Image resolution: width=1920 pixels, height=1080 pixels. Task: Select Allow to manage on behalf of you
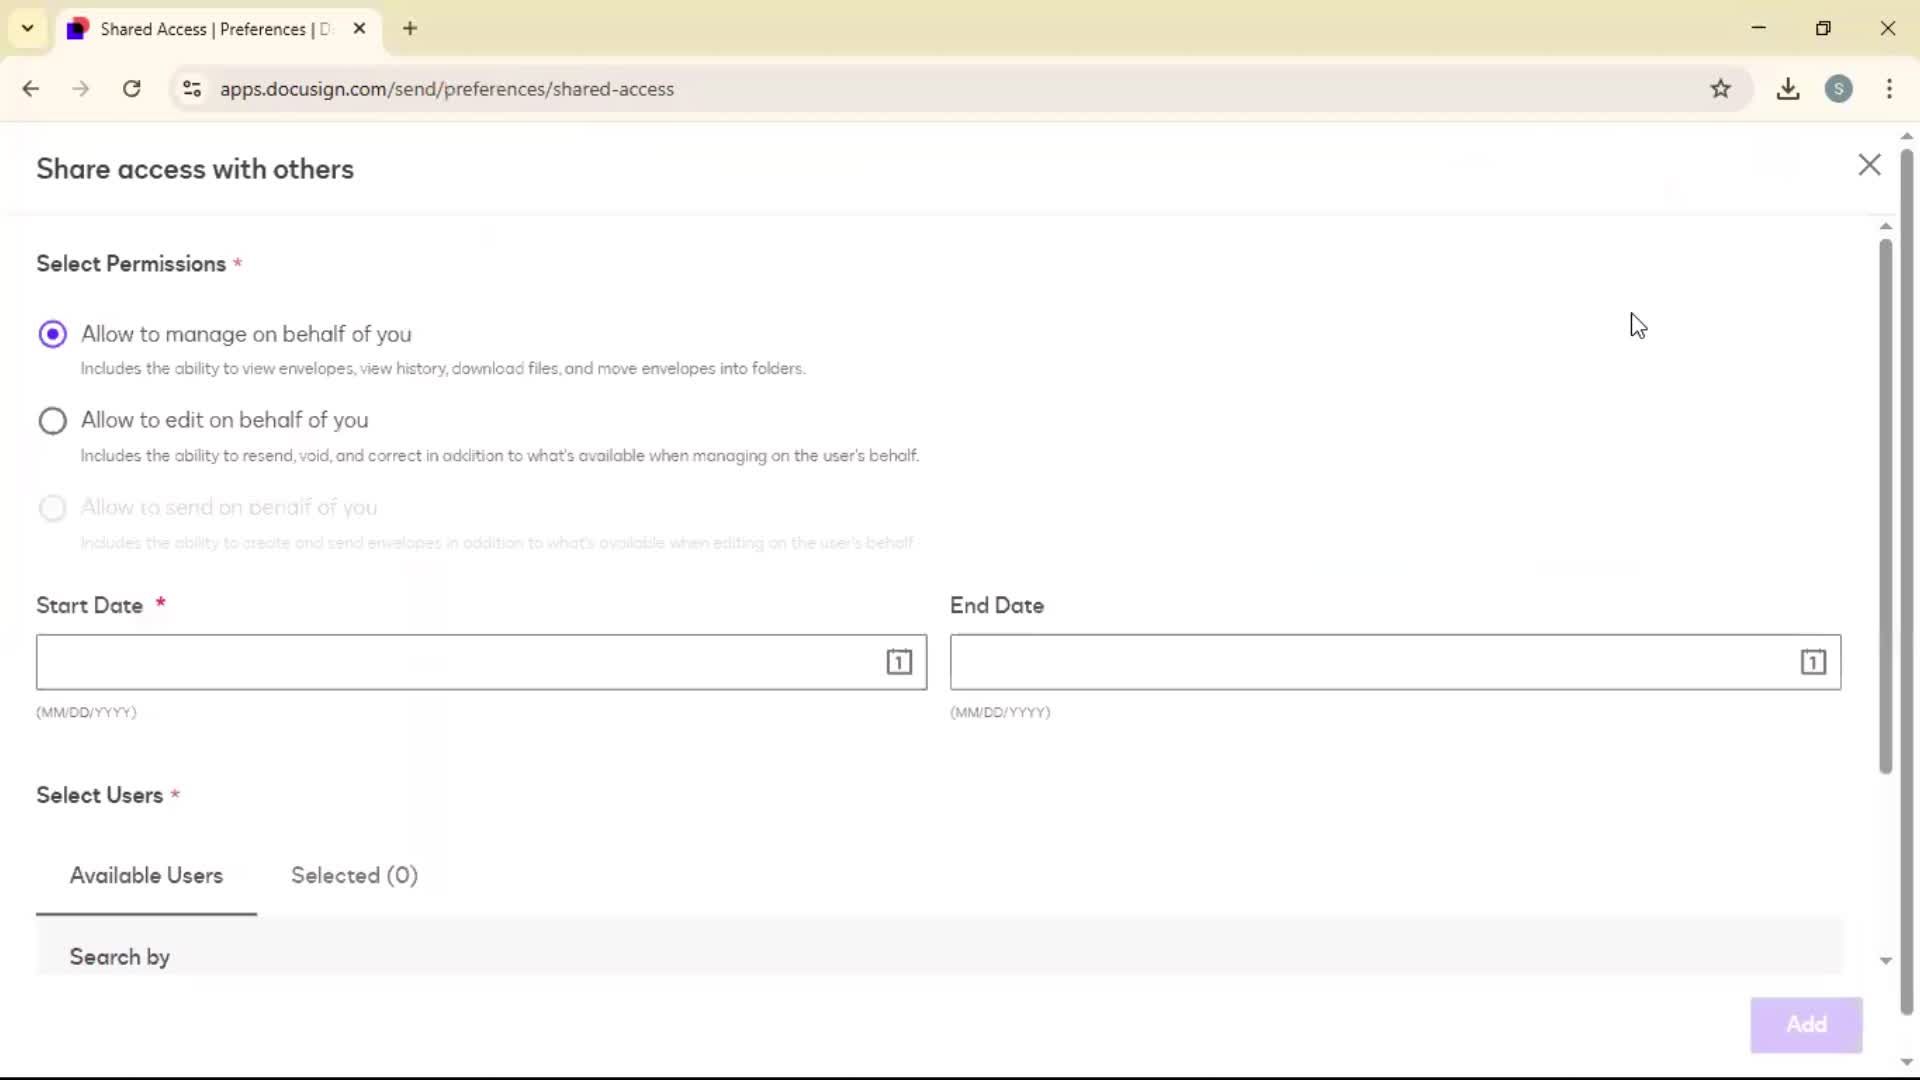point(52,334)
